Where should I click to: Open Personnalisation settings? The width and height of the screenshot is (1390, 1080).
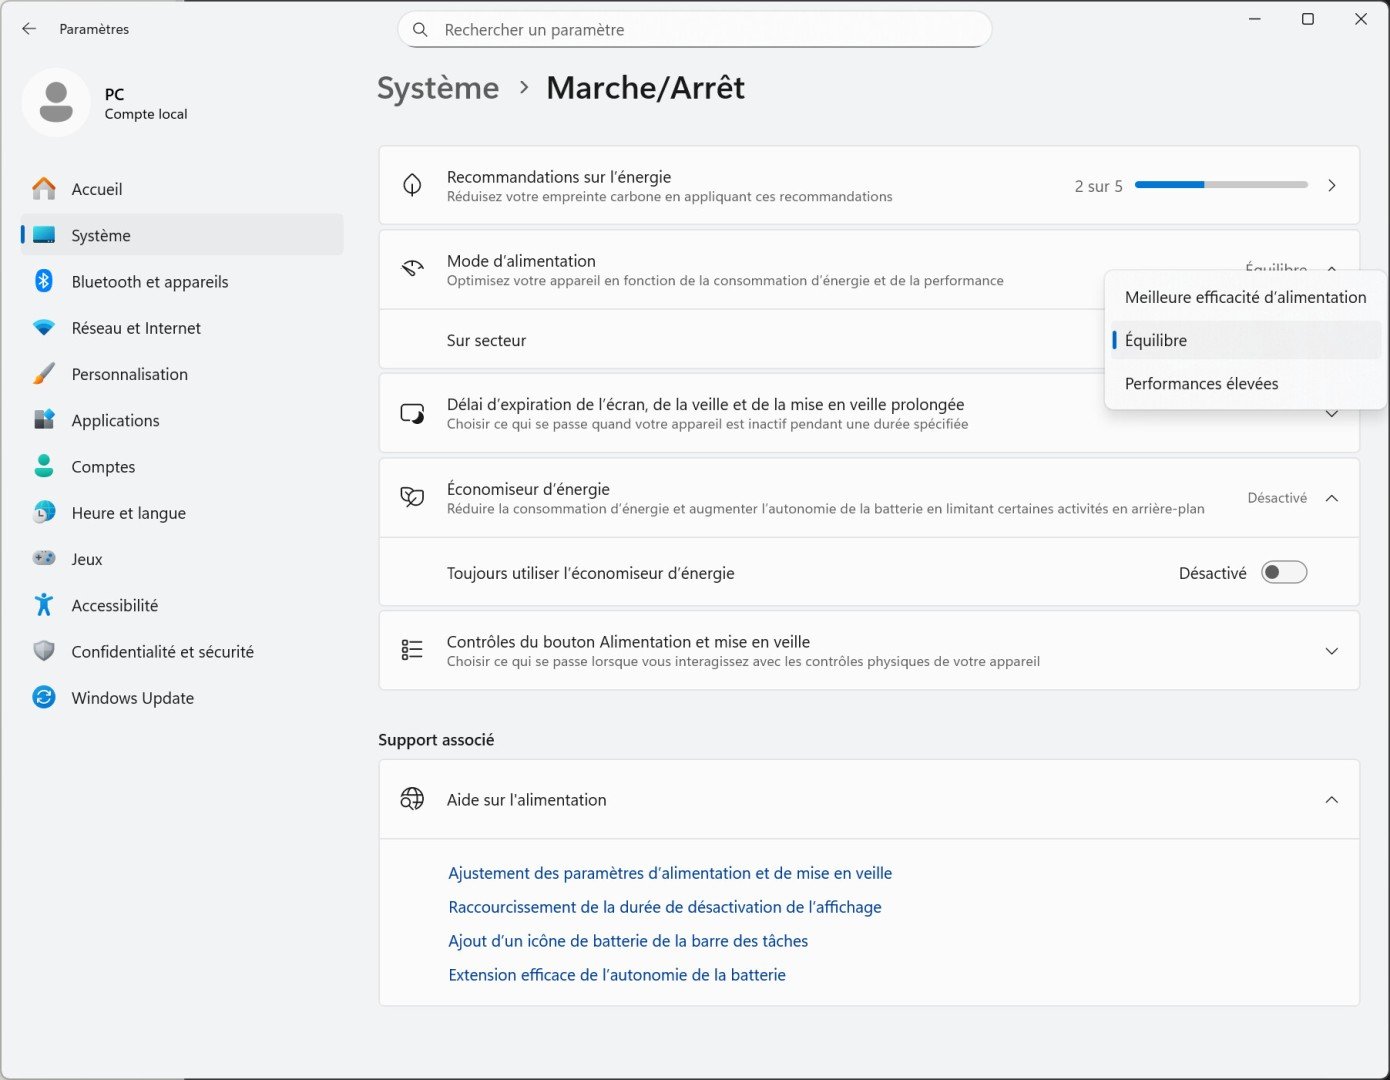point(182,374)
